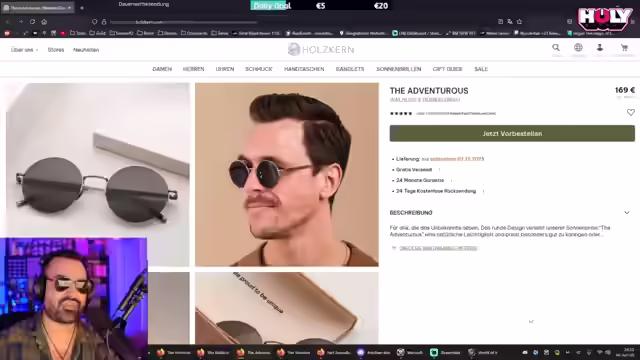Click the 24 Tage Kostenlose Rücksendung text

[x=436, y=191]
